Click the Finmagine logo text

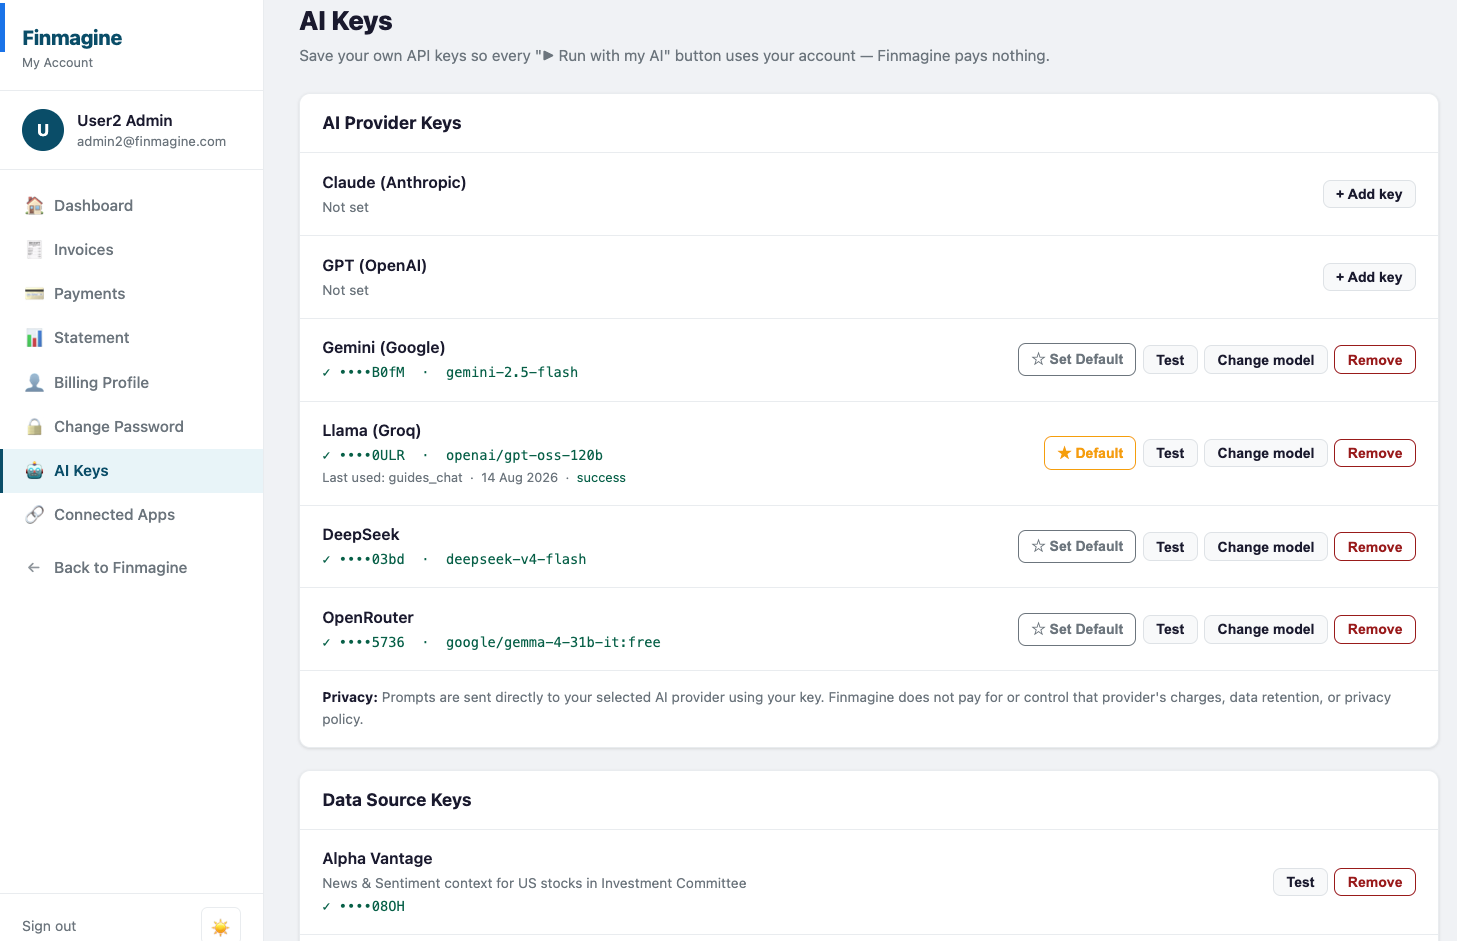pyautogui.click(x=72, y=38)
